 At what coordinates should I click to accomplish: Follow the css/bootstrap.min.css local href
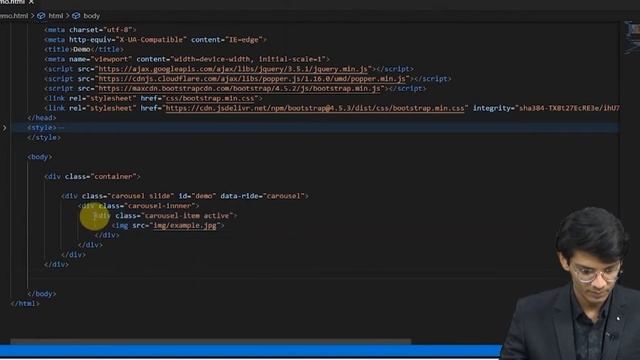click(210, 98)
